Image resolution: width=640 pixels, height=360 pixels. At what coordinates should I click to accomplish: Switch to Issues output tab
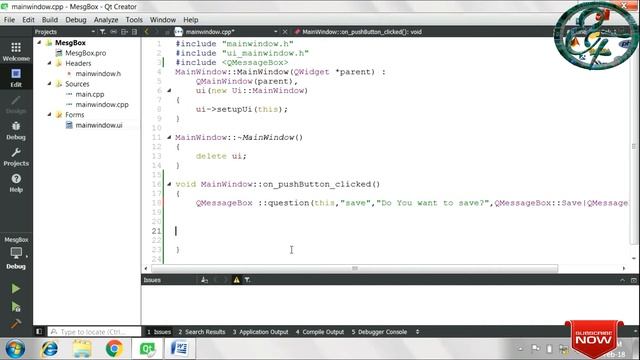click(159, 332)
